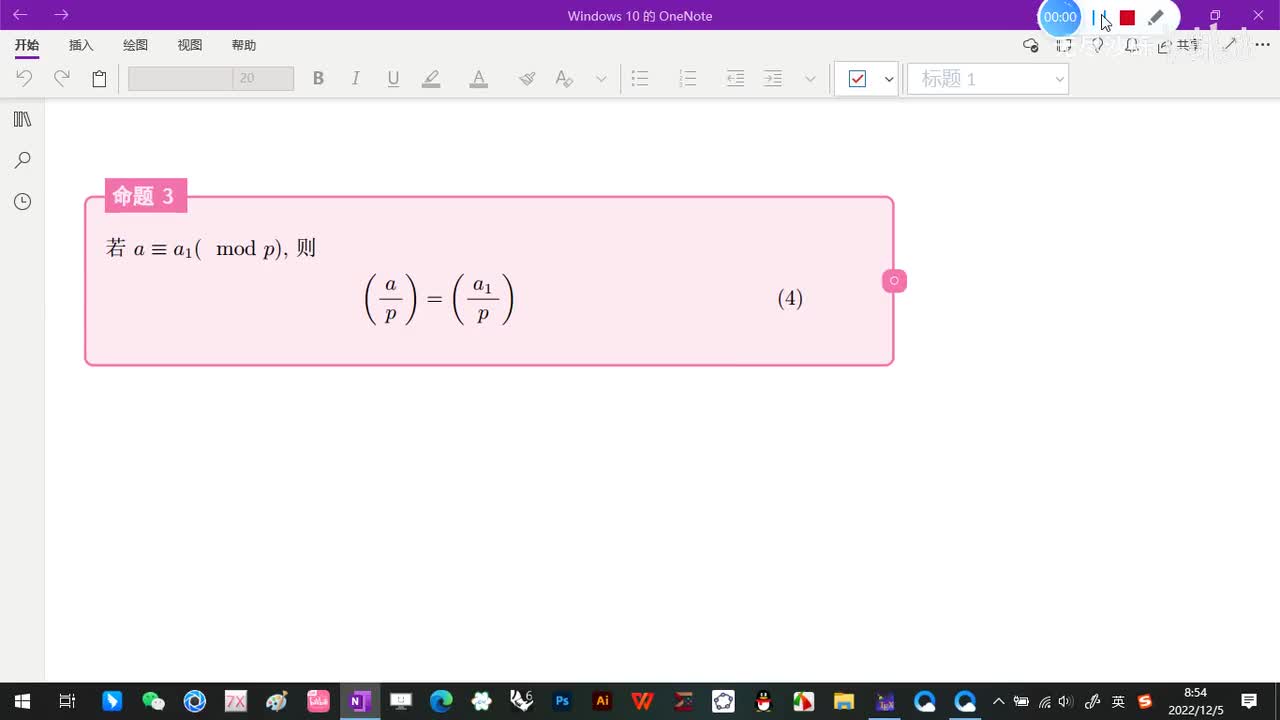The height and width of the screenshot is (720, 1280).
Task: Switch to the 开始 ribbon tab
Action: pyautogui.click(x=27, y=45)
